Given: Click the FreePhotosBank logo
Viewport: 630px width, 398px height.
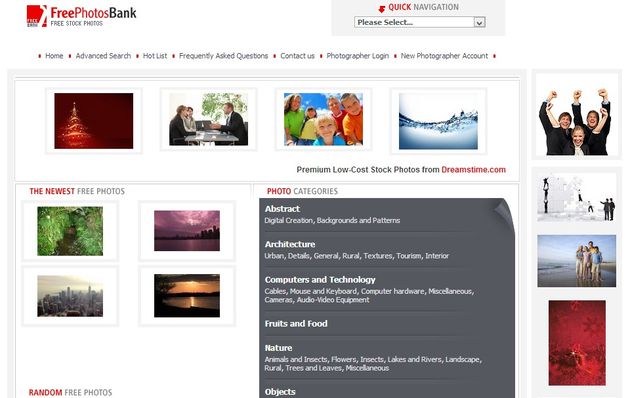Looking at the screenshot, I should tap(82, 16).
